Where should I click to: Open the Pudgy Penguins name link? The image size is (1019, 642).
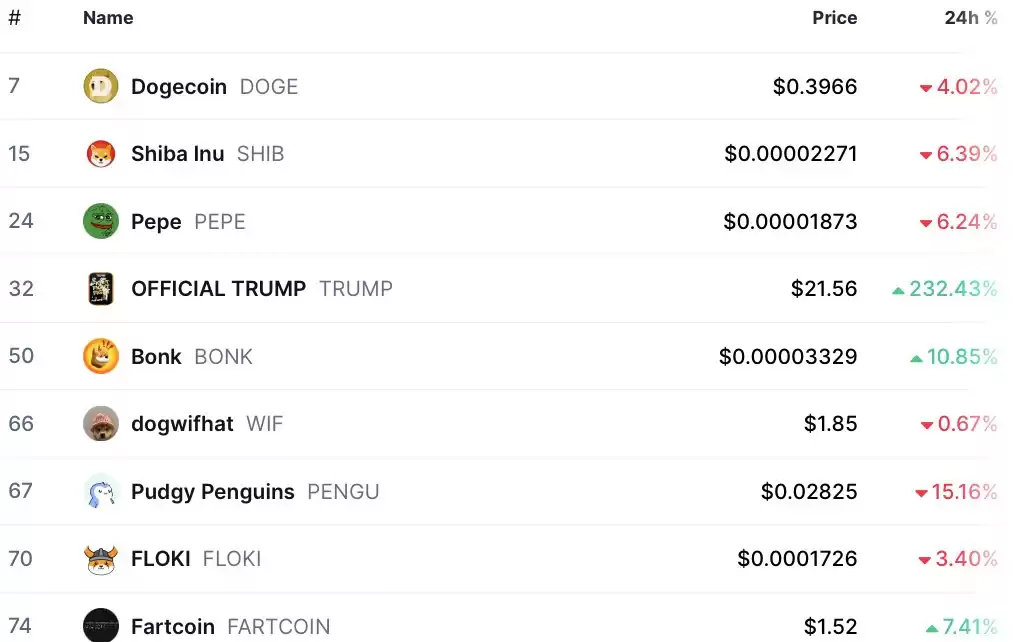click(213, 492)
